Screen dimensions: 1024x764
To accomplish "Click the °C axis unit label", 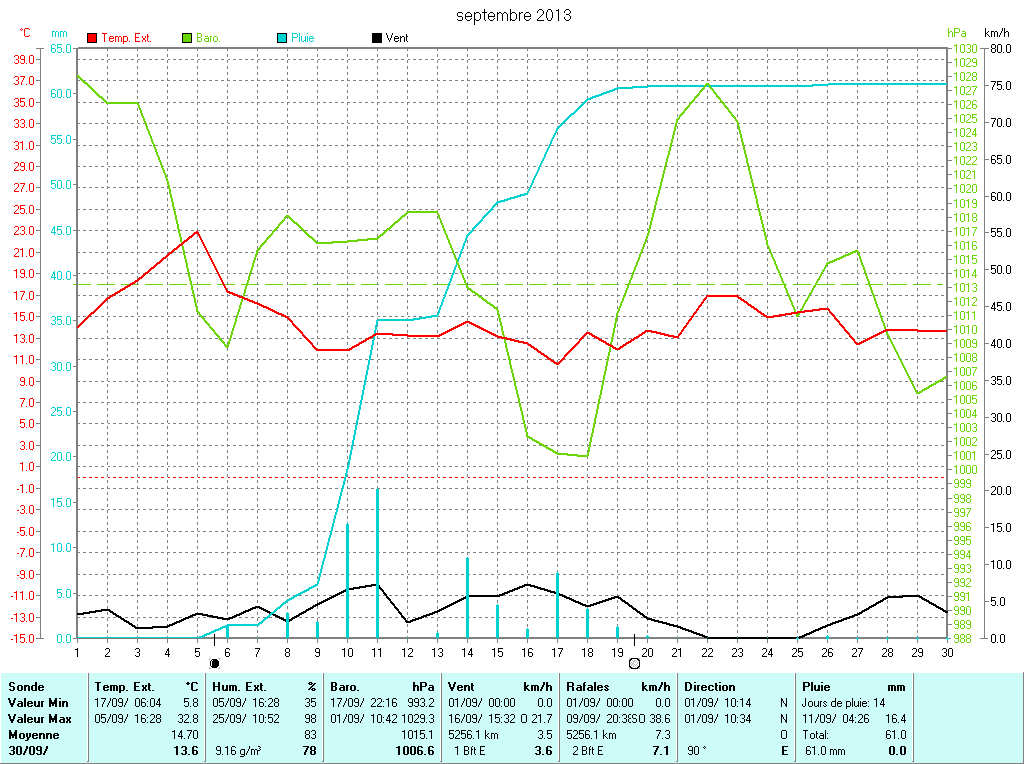I will coord(25,33).
